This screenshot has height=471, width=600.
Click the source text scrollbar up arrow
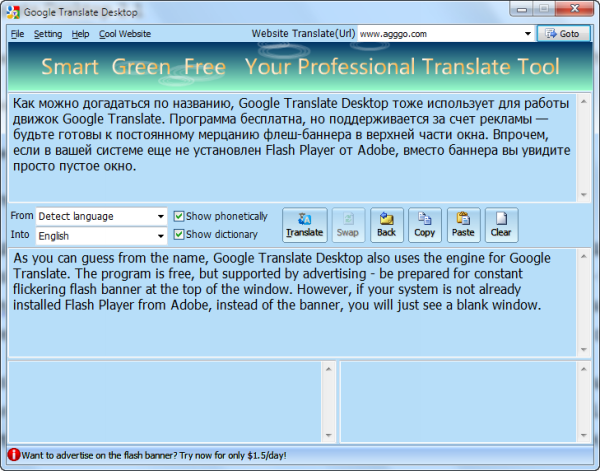(x=584, y=101)
